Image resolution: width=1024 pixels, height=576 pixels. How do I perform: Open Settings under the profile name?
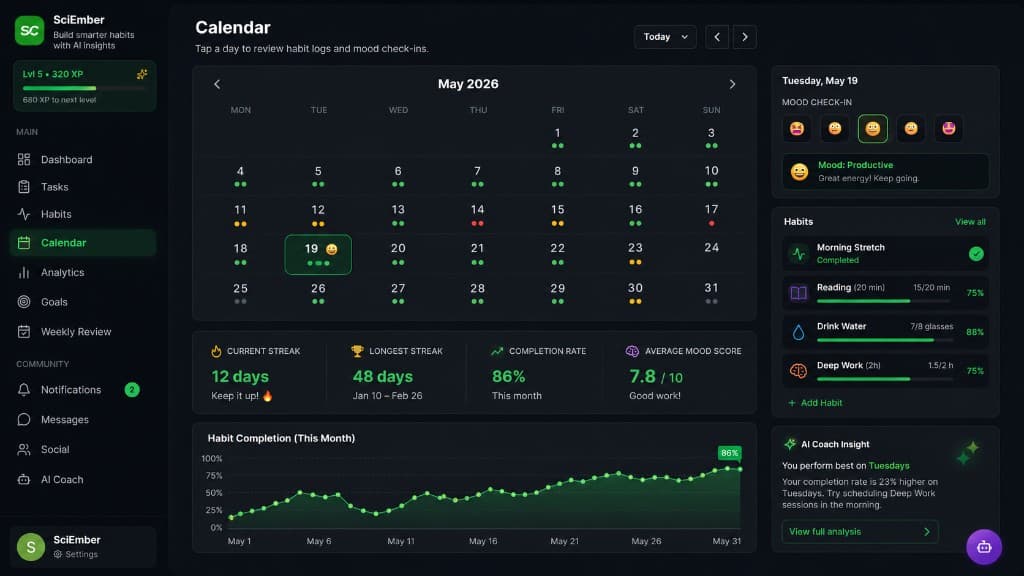coord(76,554)
